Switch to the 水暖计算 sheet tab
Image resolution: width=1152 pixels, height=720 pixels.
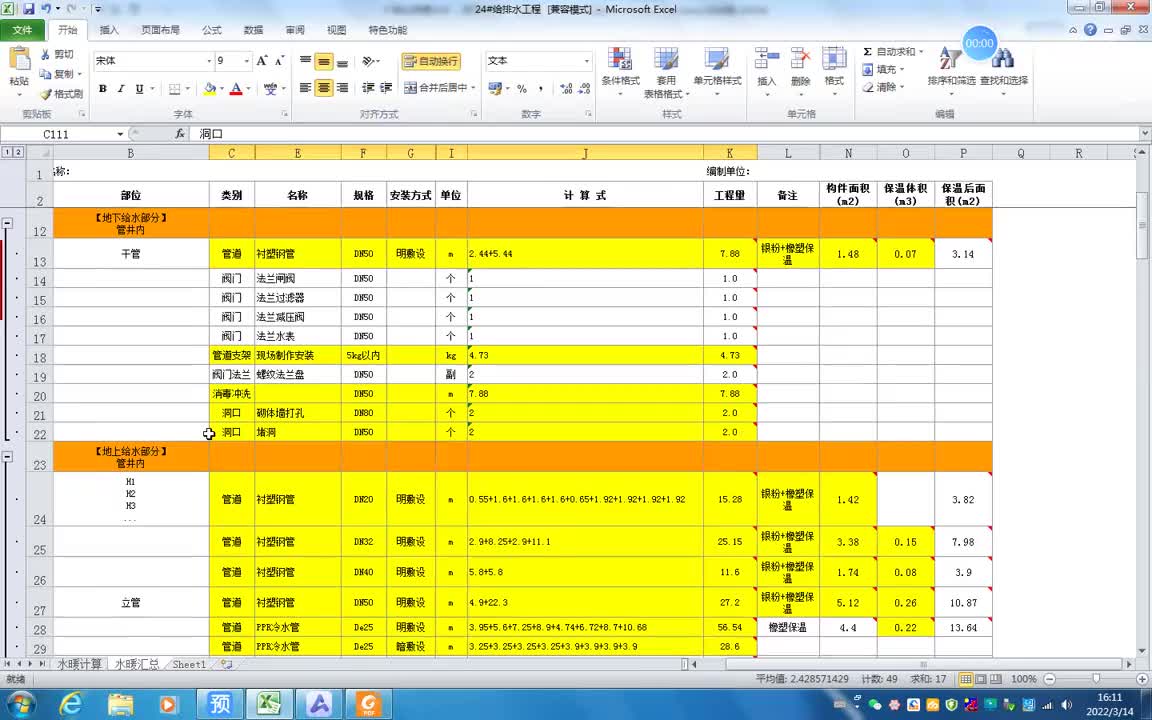click(80, 664)
